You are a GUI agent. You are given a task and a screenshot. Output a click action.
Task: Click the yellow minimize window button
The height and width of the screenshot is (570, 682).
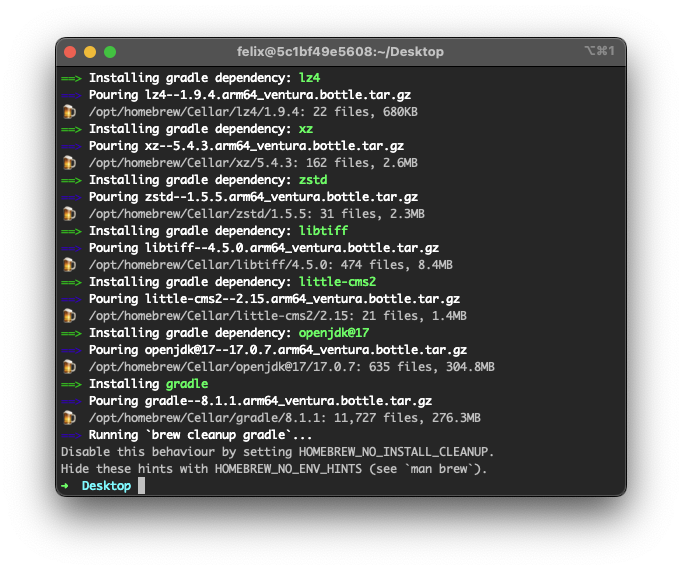pyautogui.click(x=90, y=52)
